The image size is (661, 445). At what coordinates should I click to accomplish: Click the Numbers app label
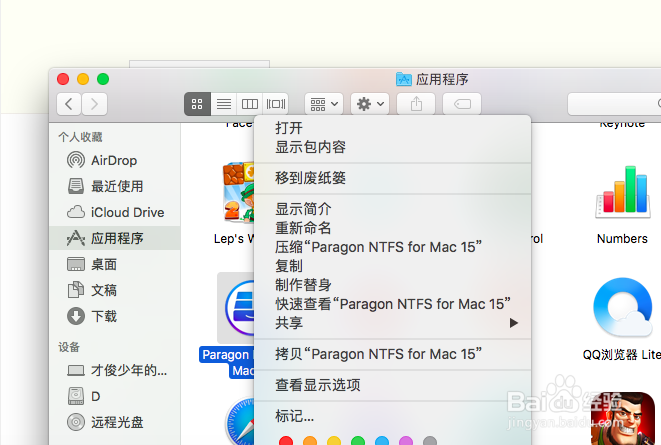(x=622, y=239)
